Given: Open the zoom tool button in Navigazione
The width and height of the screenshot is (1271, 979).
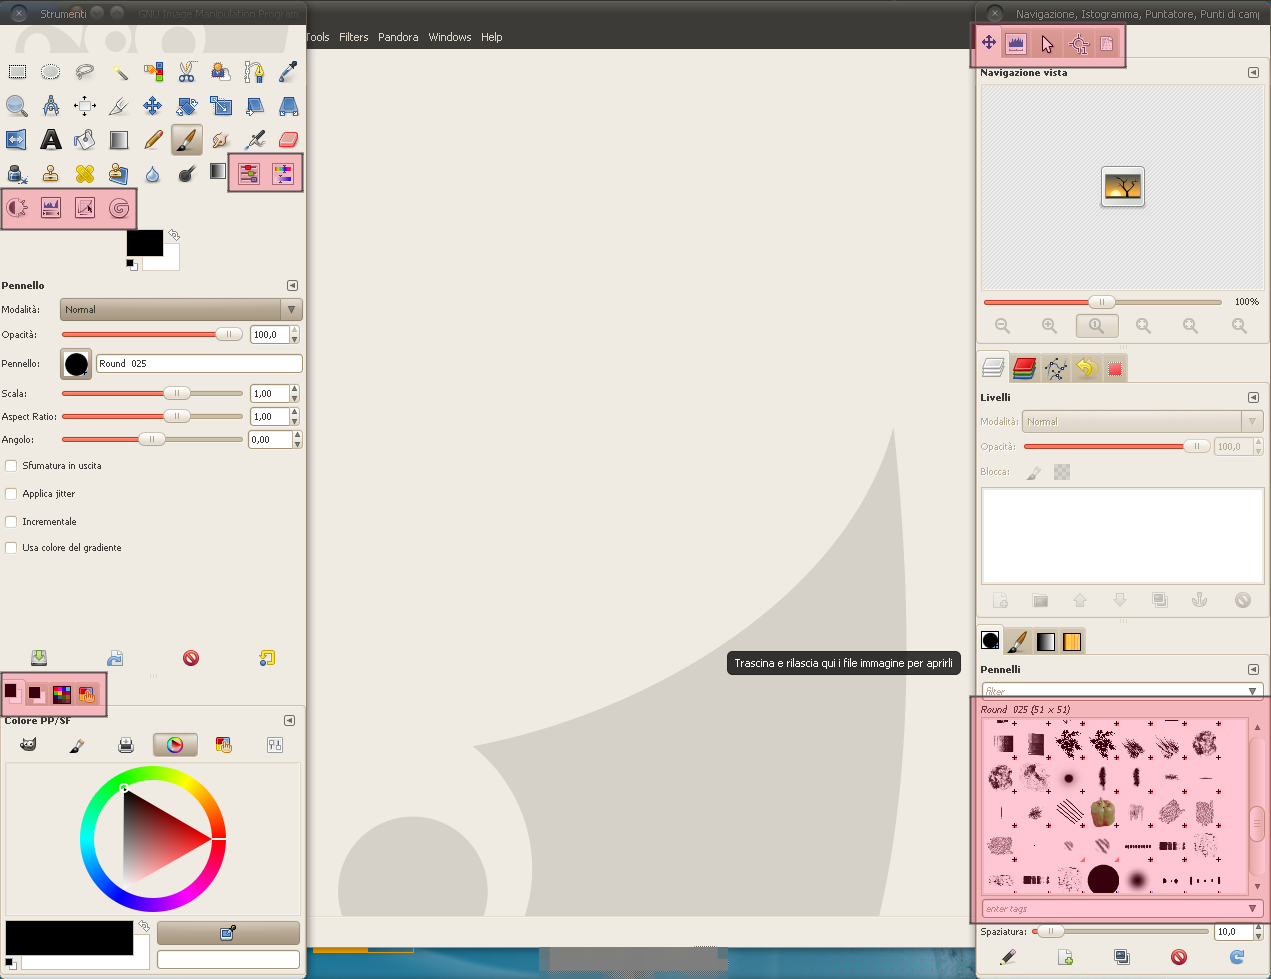Looking at the screenshot, I should point(1097,325).
